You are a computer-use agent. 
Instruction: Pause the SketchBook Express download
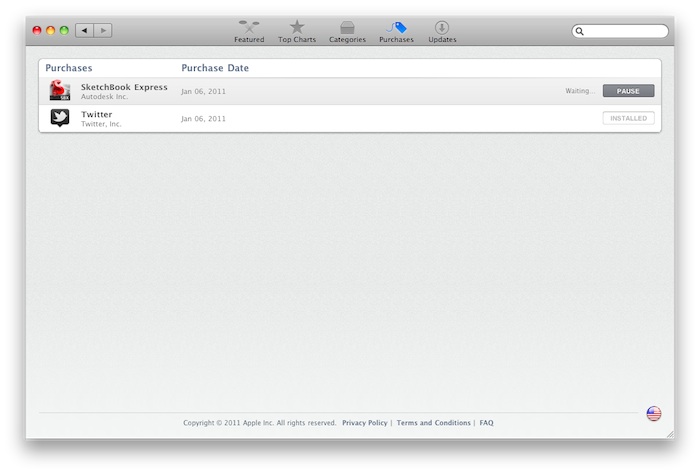pyautogui.click(x=629, y=91)
